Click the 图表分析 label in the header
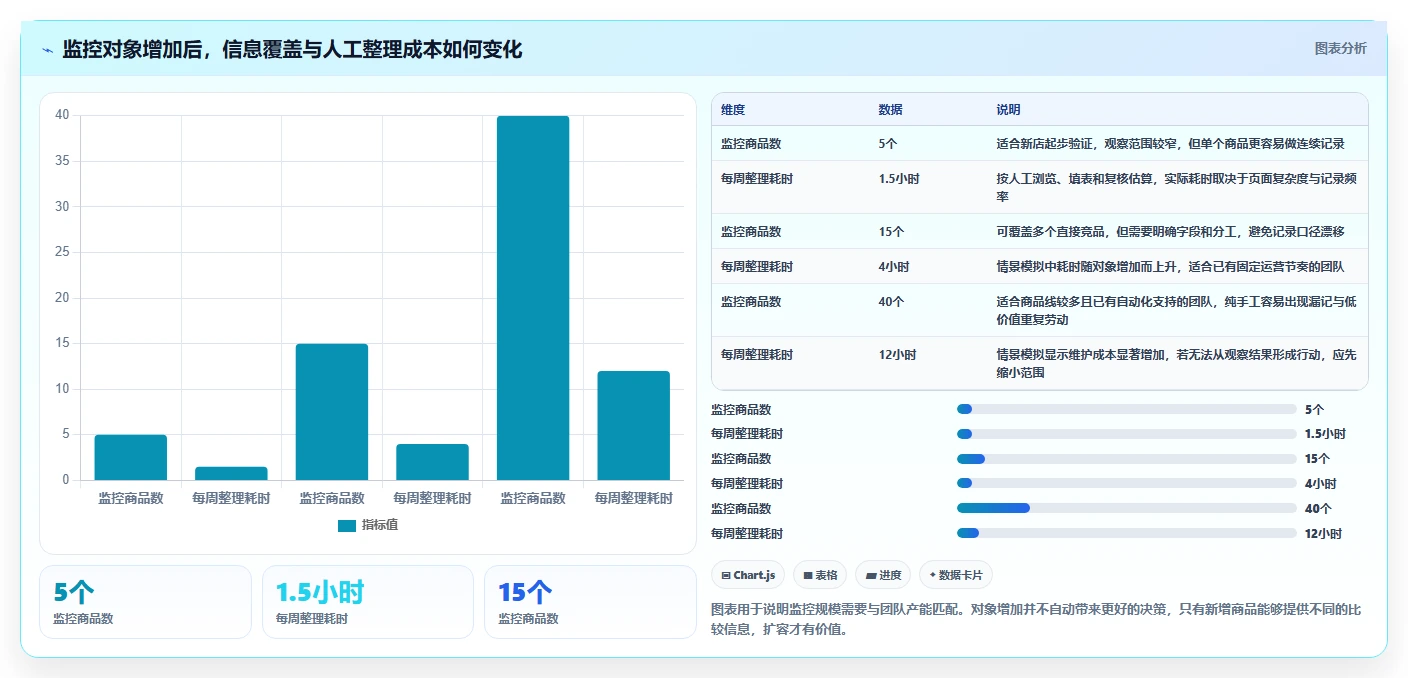The image size is (1408, 678). (x=1340, y=49)
